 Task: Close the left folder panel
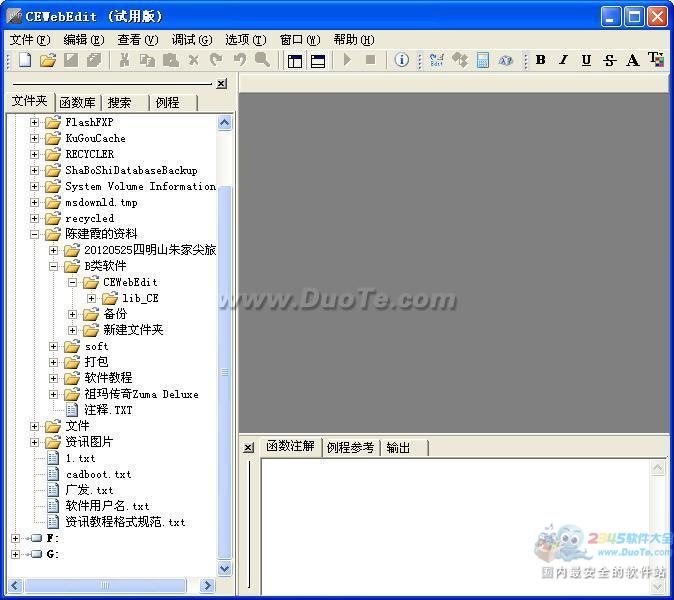point(221,83)
